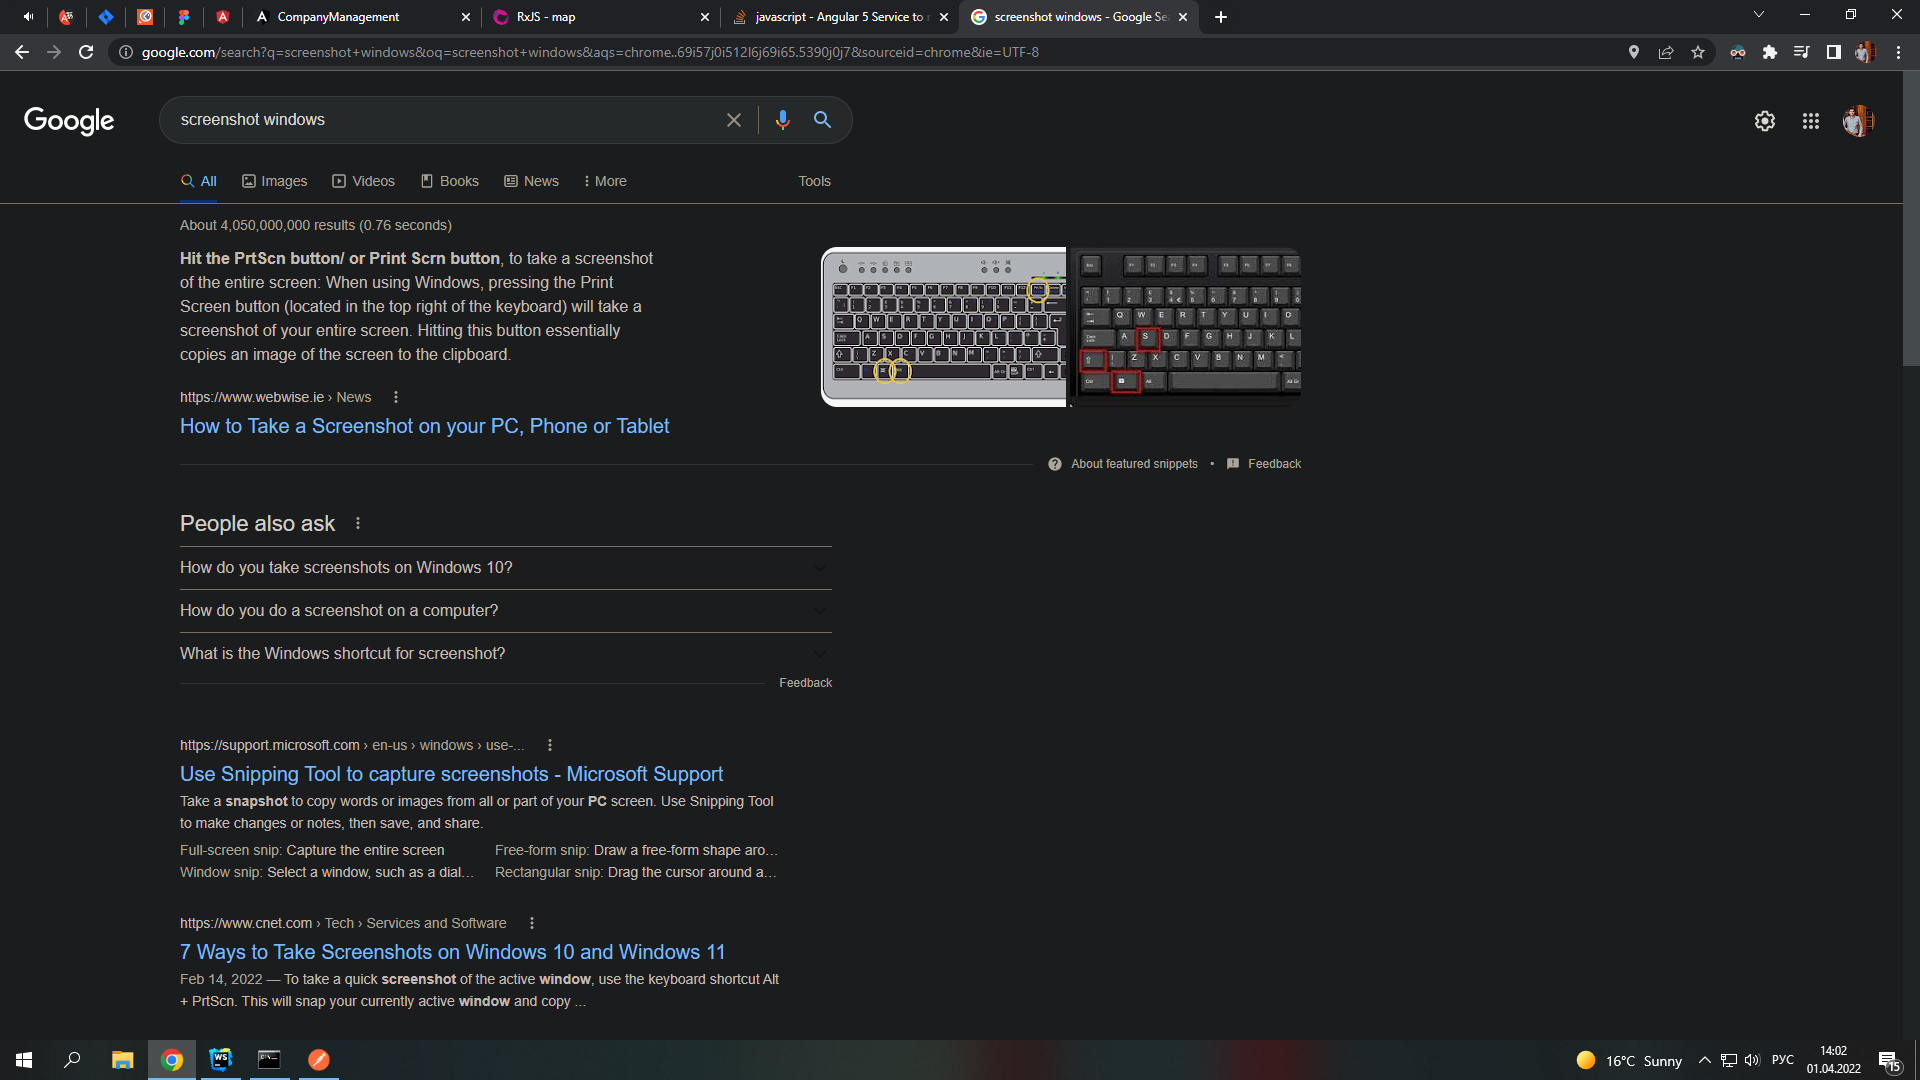
Task: Submit search with magnifier icon
Action: [x=822, y=120]
